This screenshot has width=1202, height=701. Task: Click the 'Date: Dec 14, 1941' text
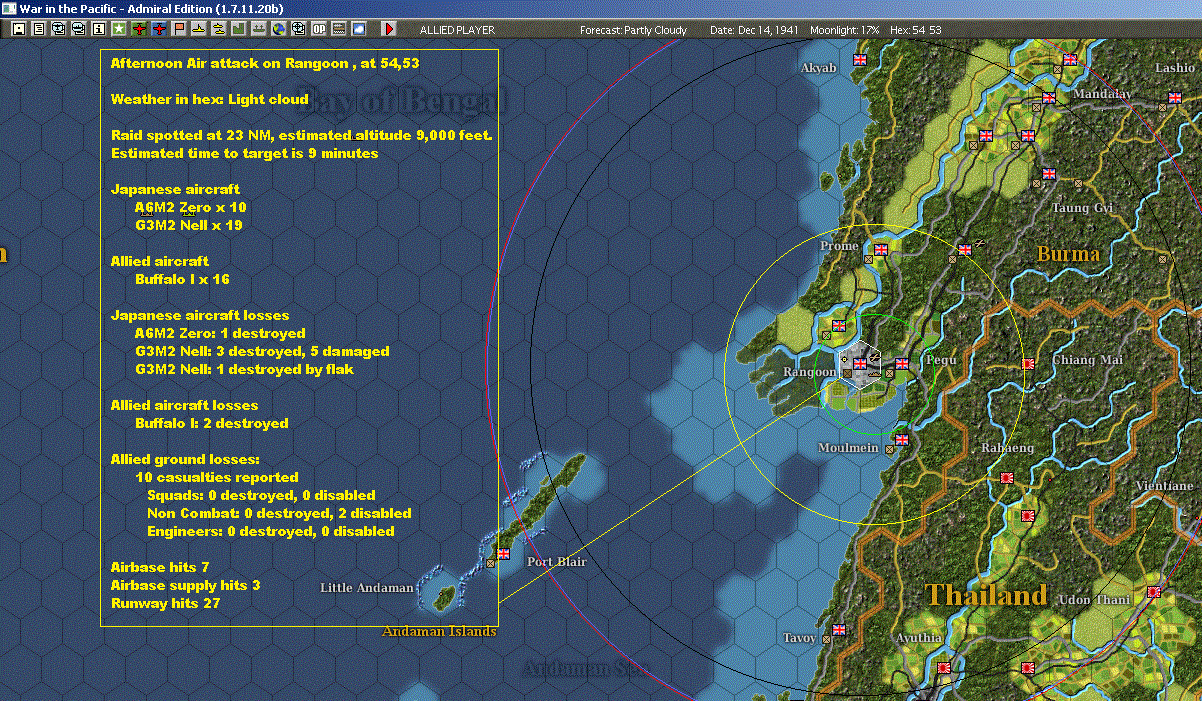pyautogui.click(x=754, y=30)
